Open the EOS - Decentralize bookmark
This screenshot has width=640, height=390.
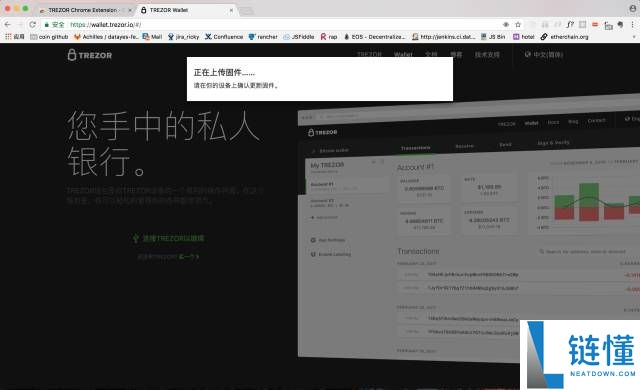coord(374,37)
